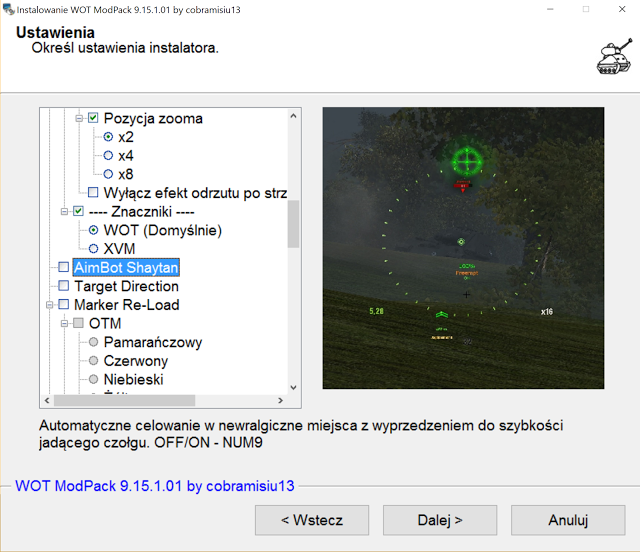Click the Wstecz back button
Screen dimensions: 640x552
click(x=312, y=520)
